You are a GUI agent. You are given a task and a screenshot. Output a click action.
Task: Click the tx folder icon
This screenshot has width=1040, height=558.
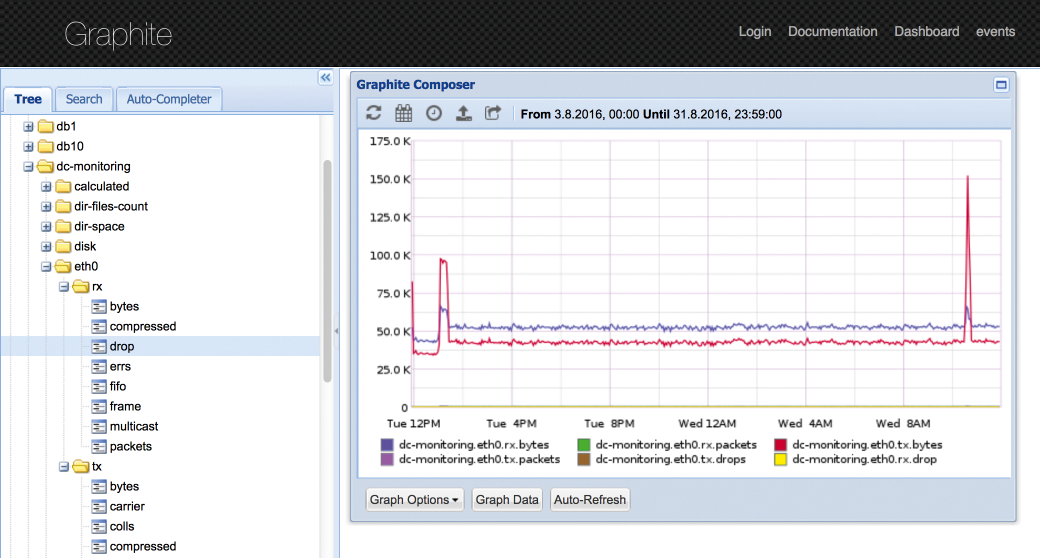point(81,466)
